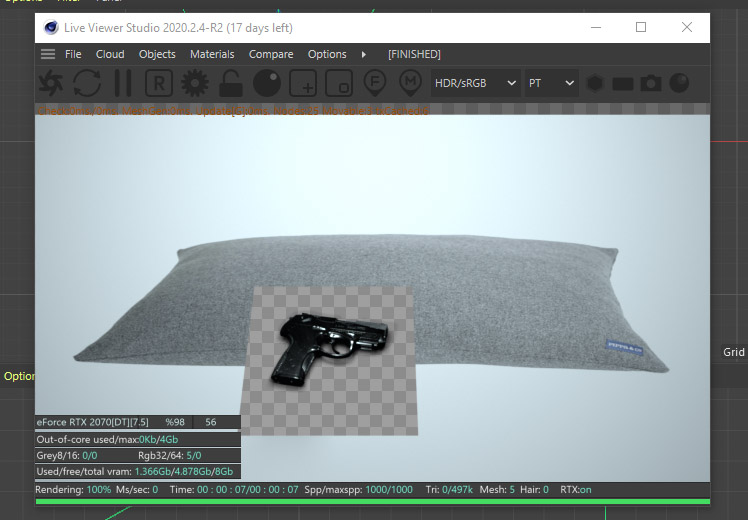Click the dark sphere icon at the toolbar end
Screen dimensions: 748x520
click(679, 83)
